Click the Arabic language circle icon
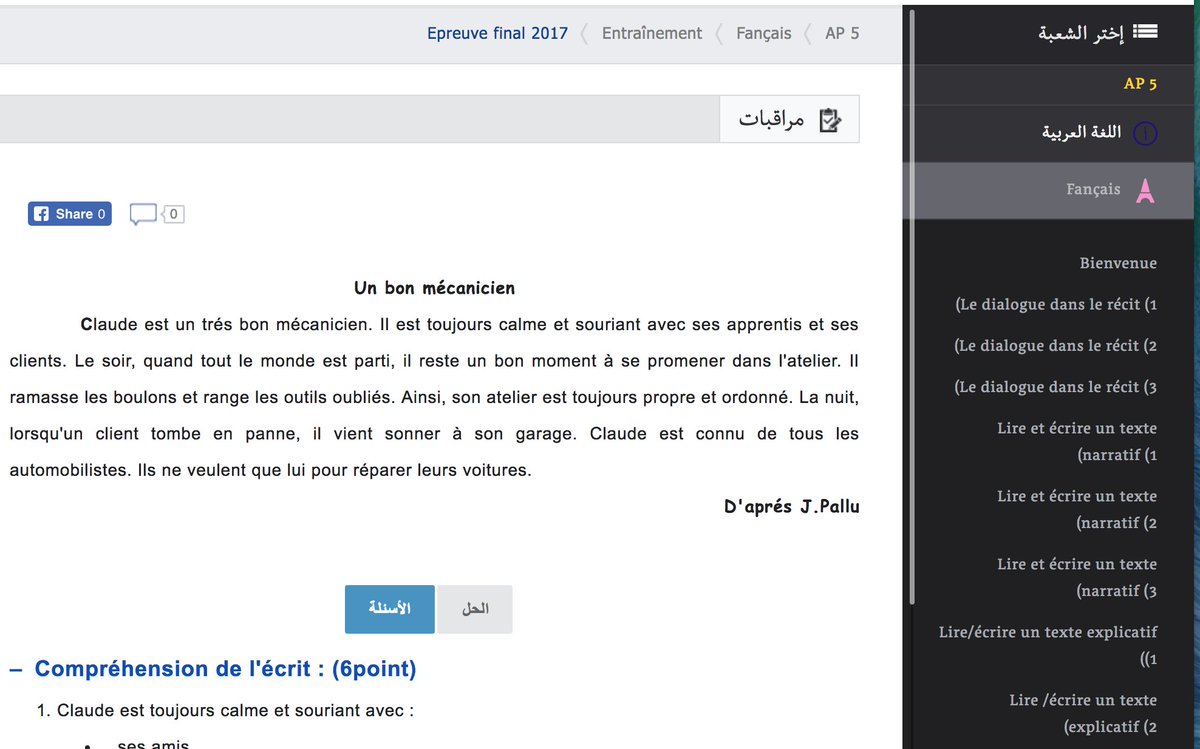The image size is (1200, 749). (x=1145, y=133)
